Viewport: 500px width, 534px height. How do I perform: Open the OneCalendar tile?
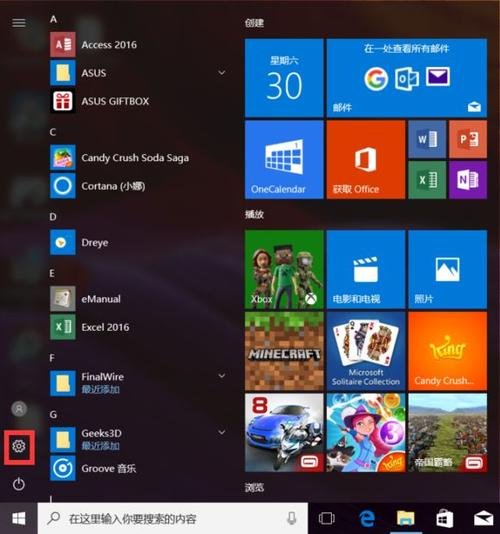click(284, 159)
